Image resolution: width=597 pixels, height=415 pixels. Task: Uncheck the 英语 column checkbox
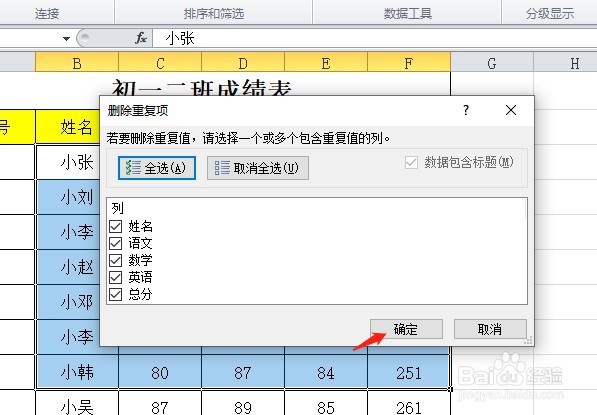(x=115, y=277)
